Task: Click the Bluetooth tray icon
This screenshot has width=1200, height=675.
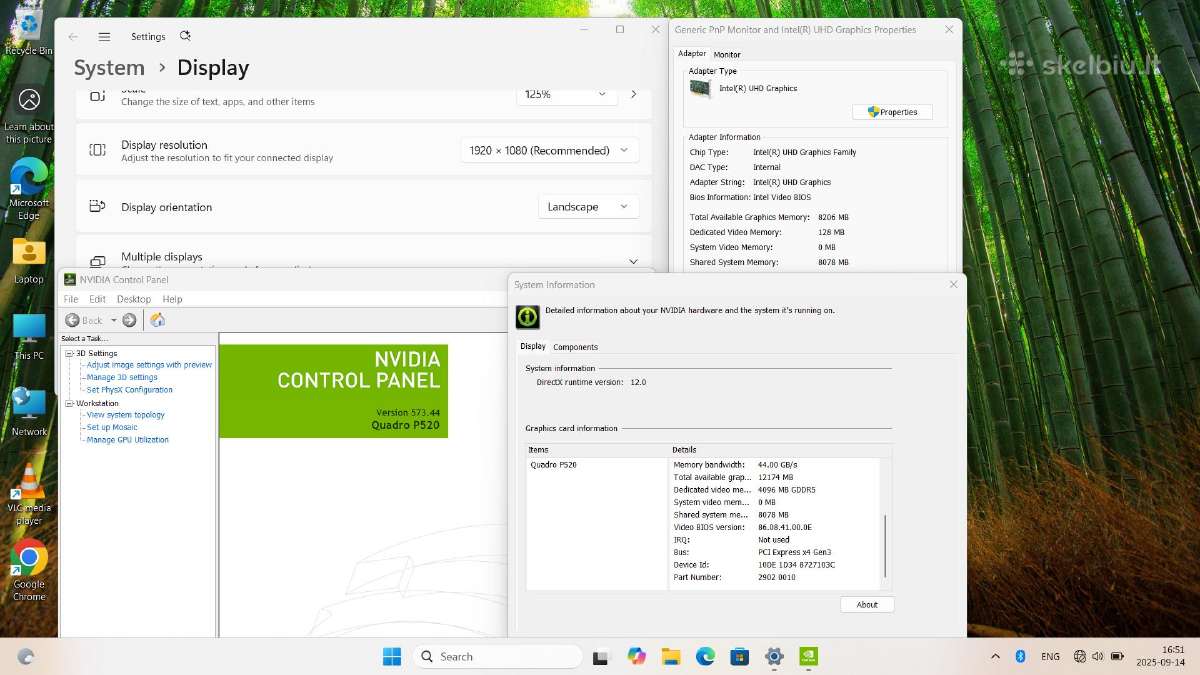Action: click(1021, 656)
